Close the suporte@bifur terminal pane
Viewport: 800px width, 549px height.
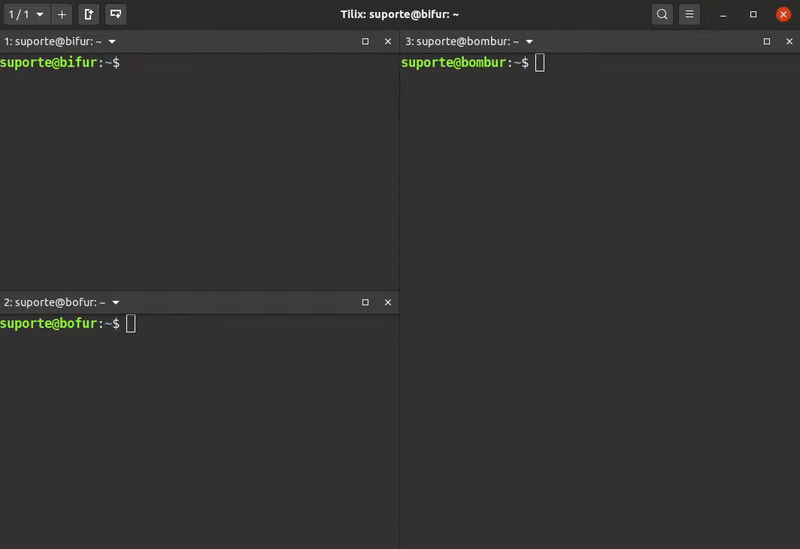pos(388,42)
